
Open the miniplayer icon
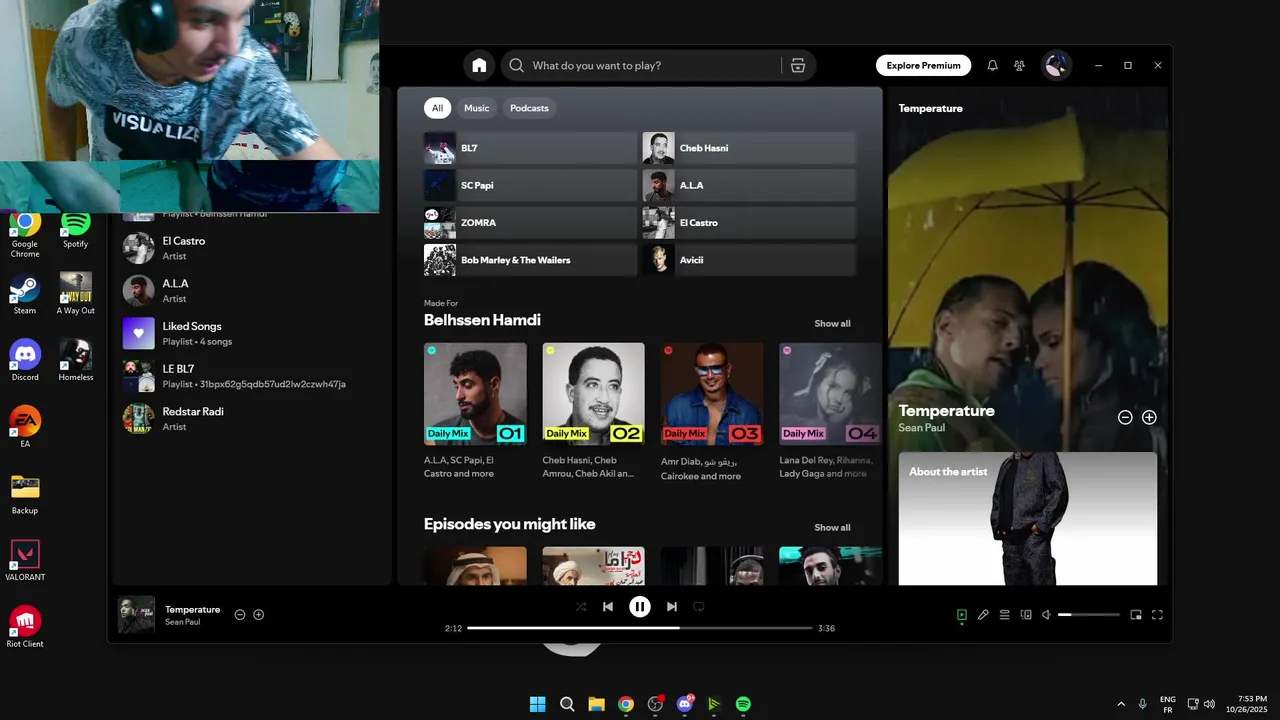(1136, 615)
